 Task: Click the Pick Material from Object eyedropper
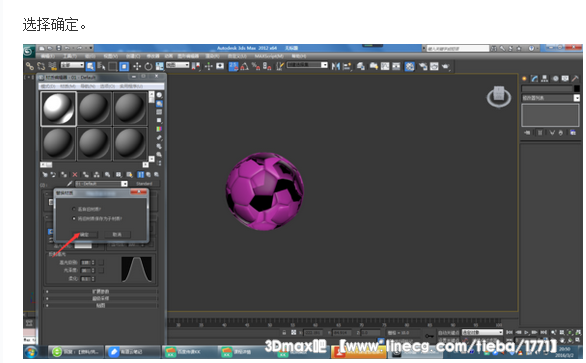pyautogui.click(x=70, y=184)
